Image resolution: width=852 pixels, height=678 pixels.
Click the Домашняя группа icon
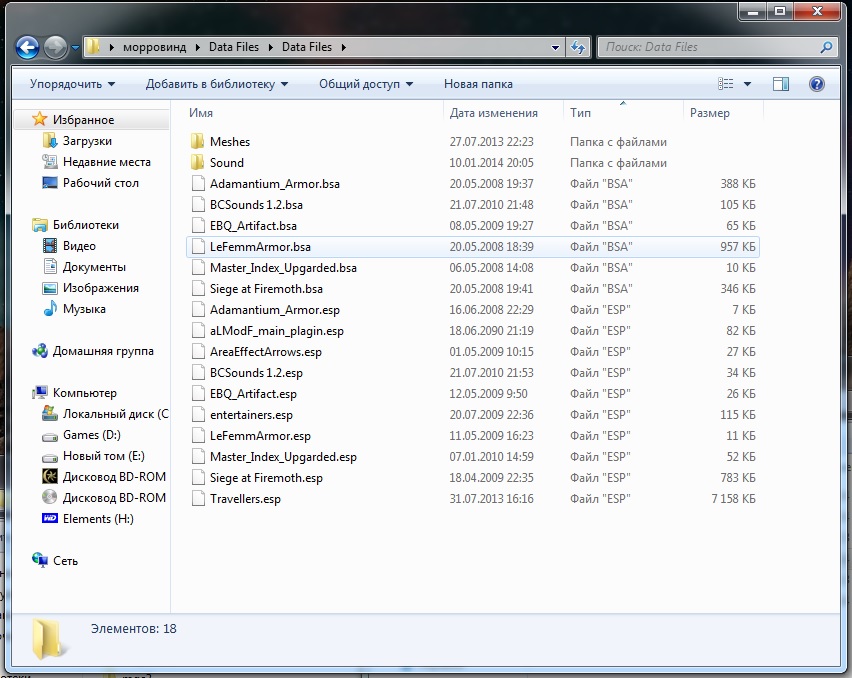click(x=39, y=351)
